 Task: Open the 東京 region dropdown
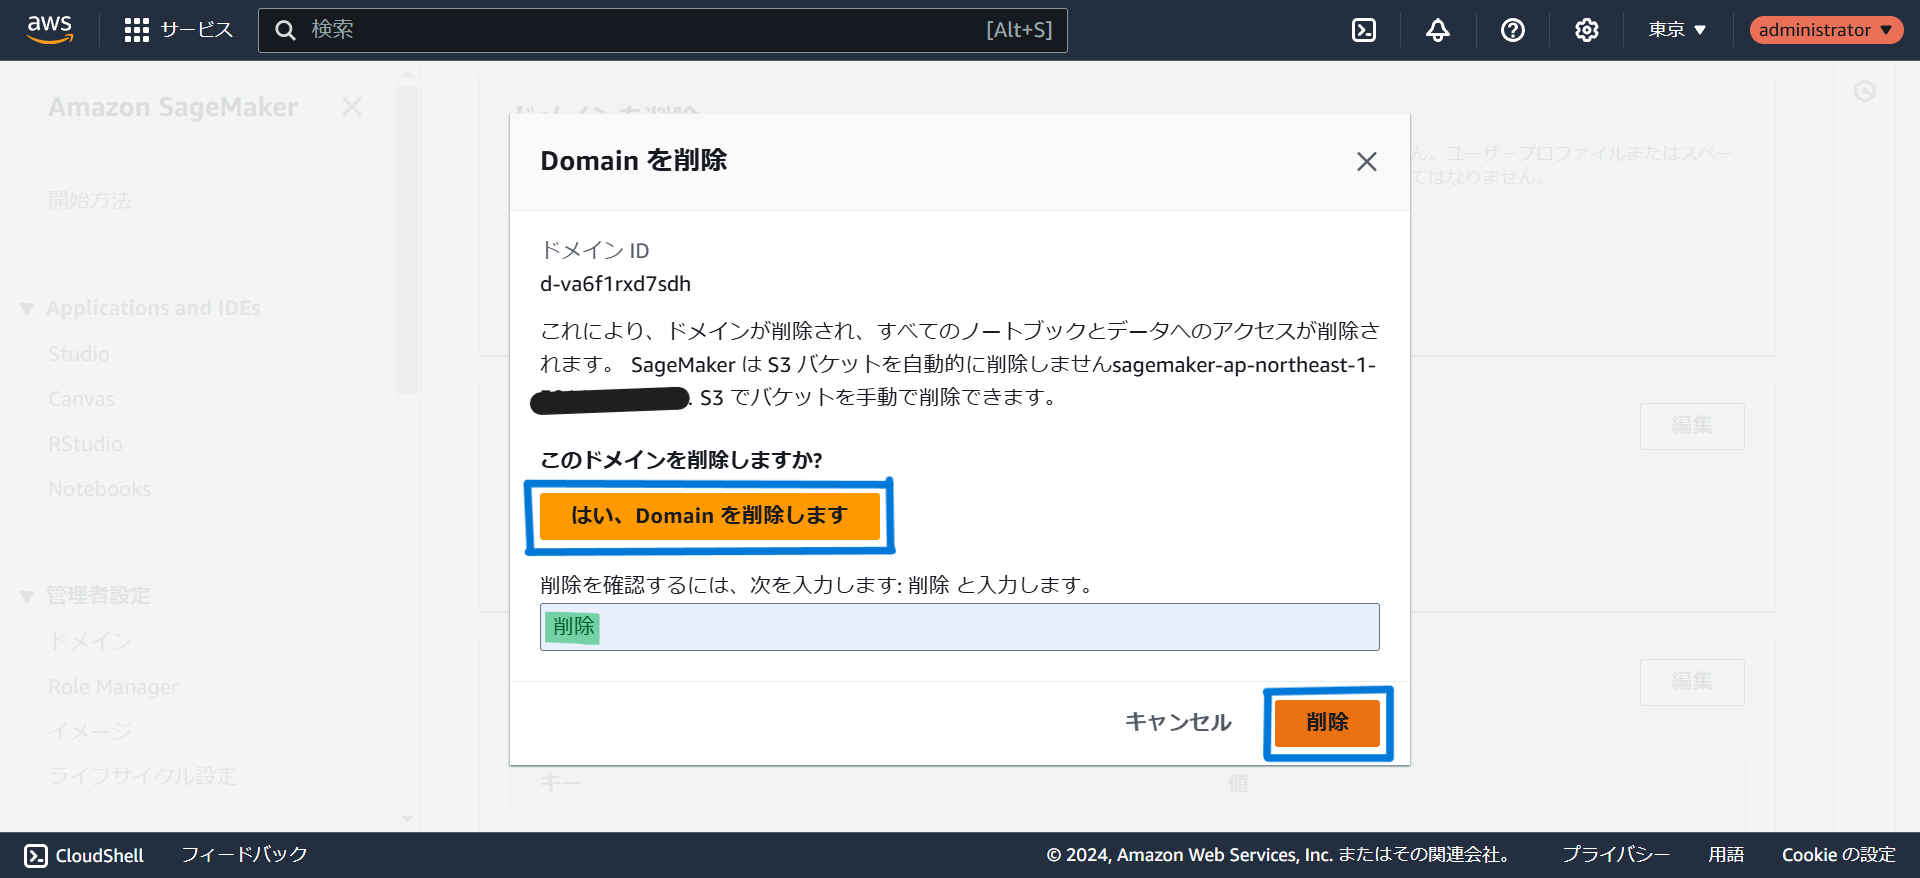(1677, 30)
